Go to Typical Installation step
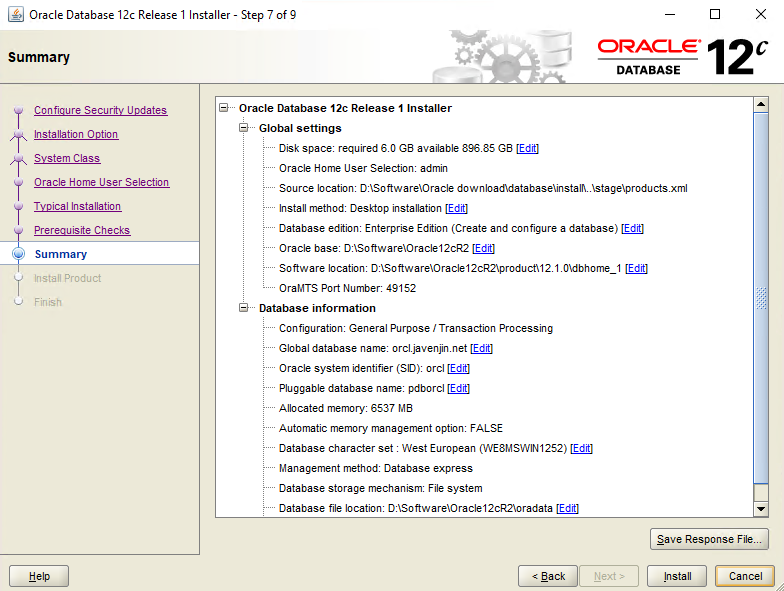 pos(78,206)
